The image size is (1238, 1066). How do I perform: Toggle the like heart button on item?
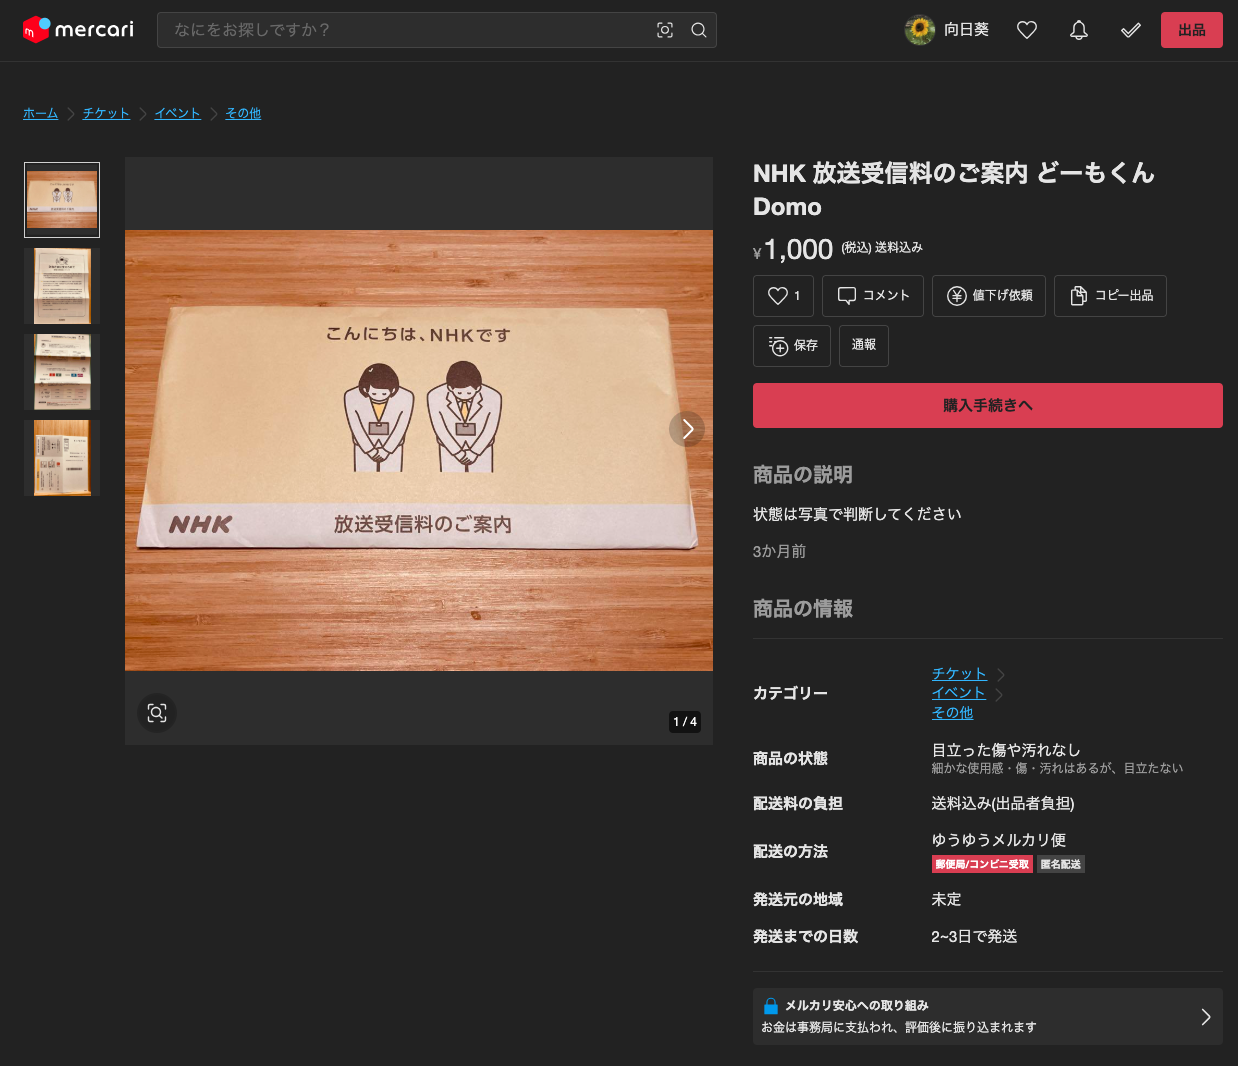pos(783,296)
